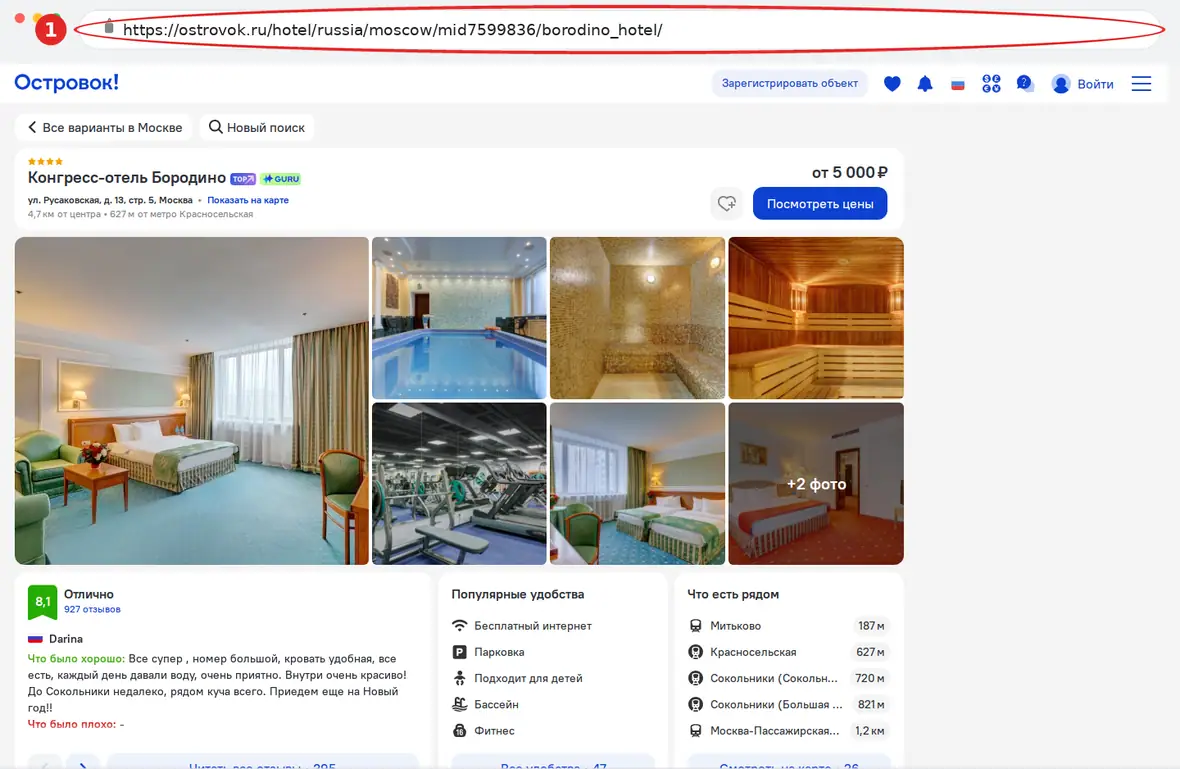
Task: Click the Parking P icon
Action: pyautogui.click(x=459, y=652)
